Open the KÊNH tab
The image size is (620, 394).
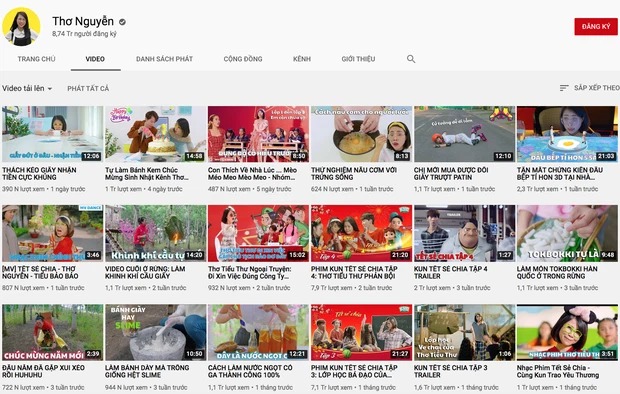tap(302, 59)
